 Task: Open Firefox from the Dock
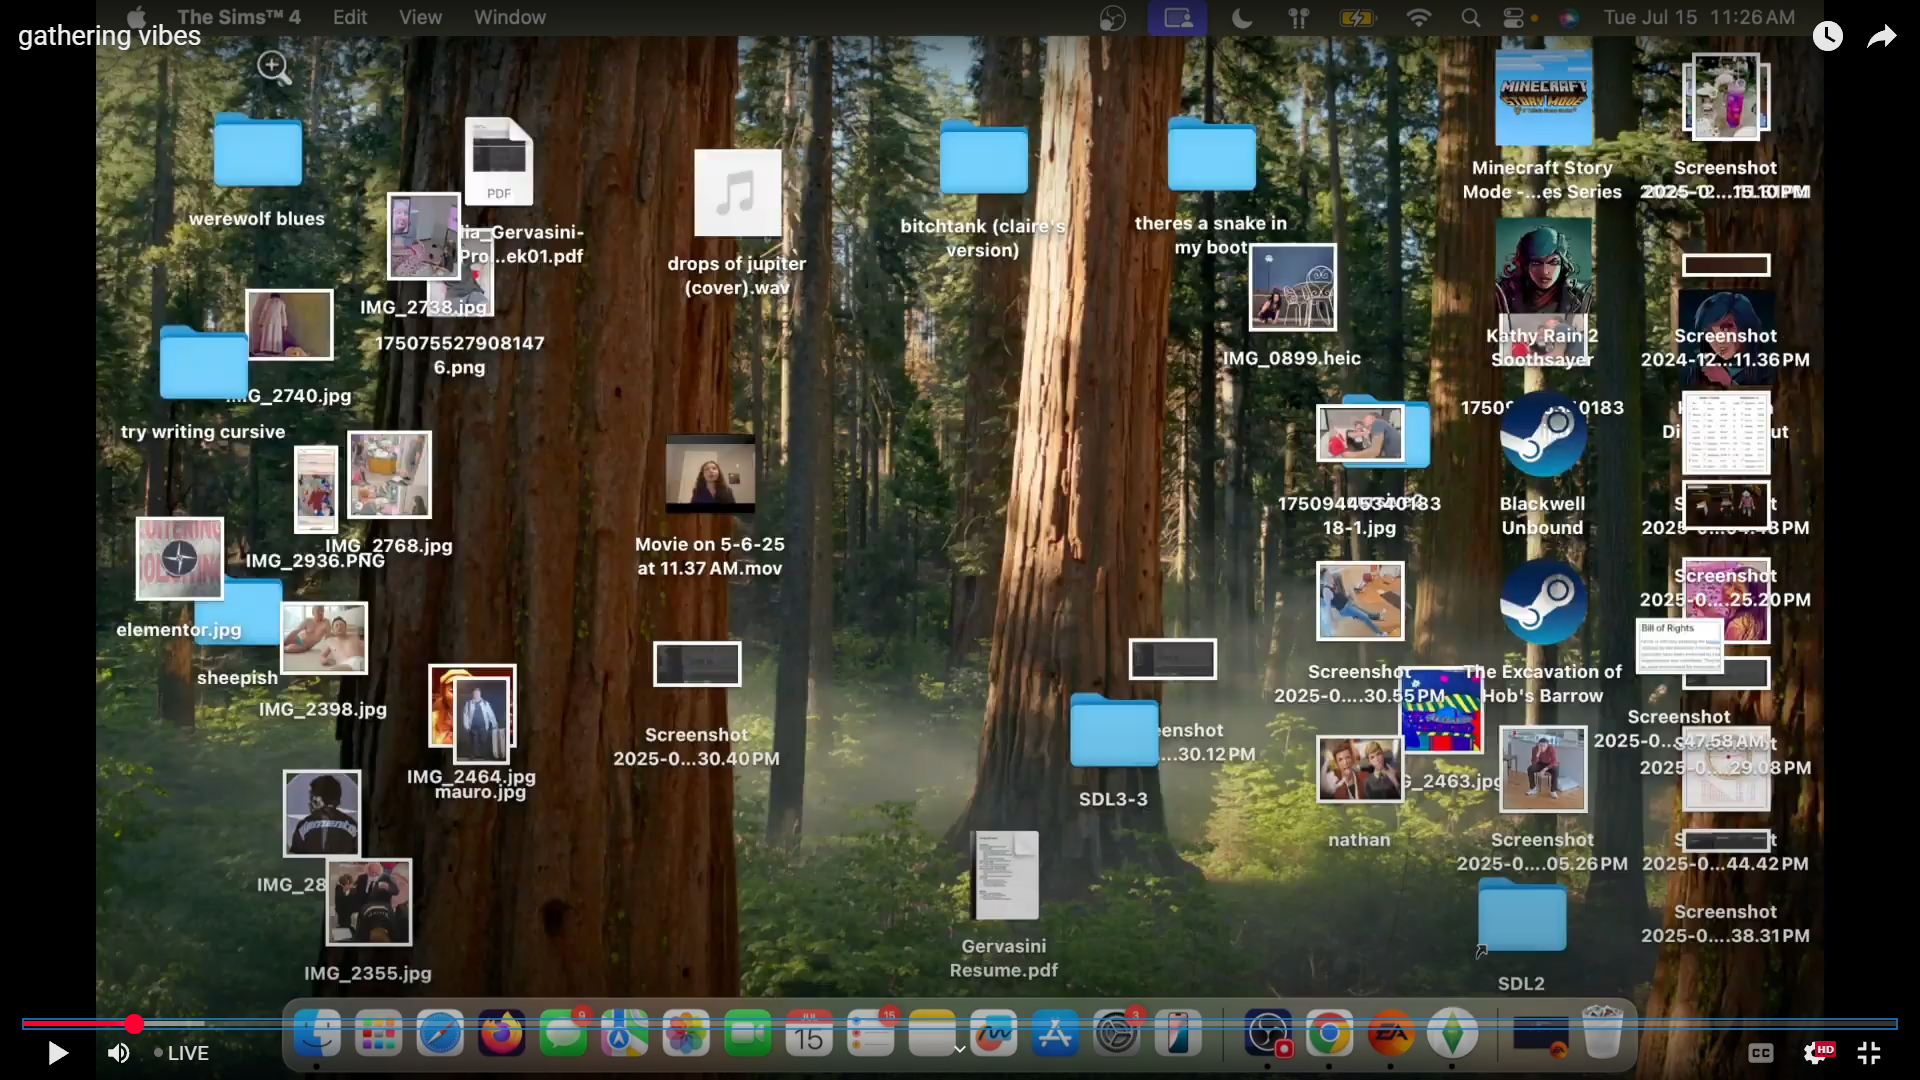tap(502, 1034)
